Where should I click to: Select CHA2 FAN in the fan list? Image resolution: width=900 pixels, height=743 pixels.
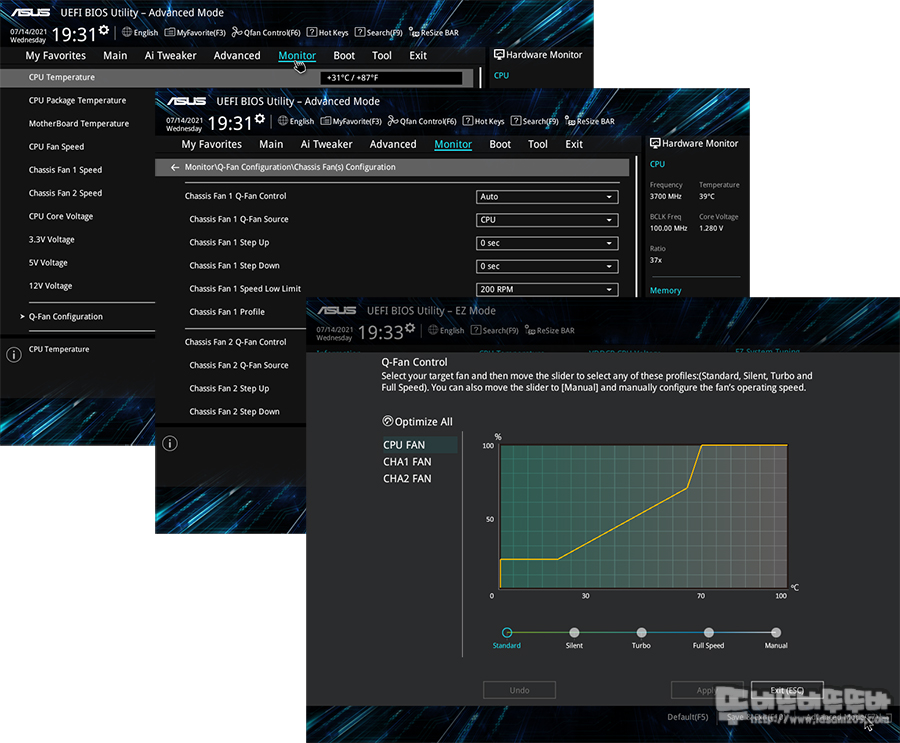(407, 478)
